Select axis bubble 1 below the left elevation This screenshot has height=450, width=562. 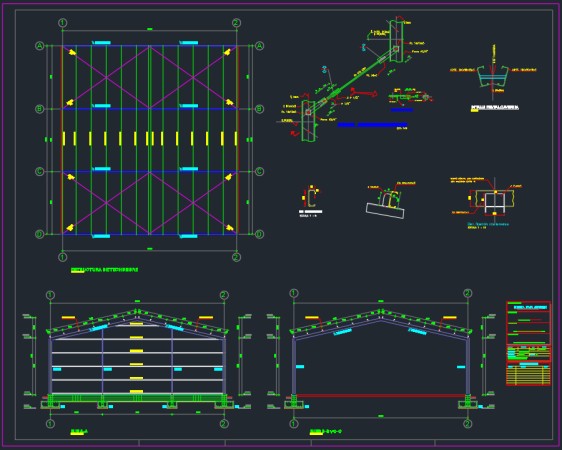click(51, 424)
